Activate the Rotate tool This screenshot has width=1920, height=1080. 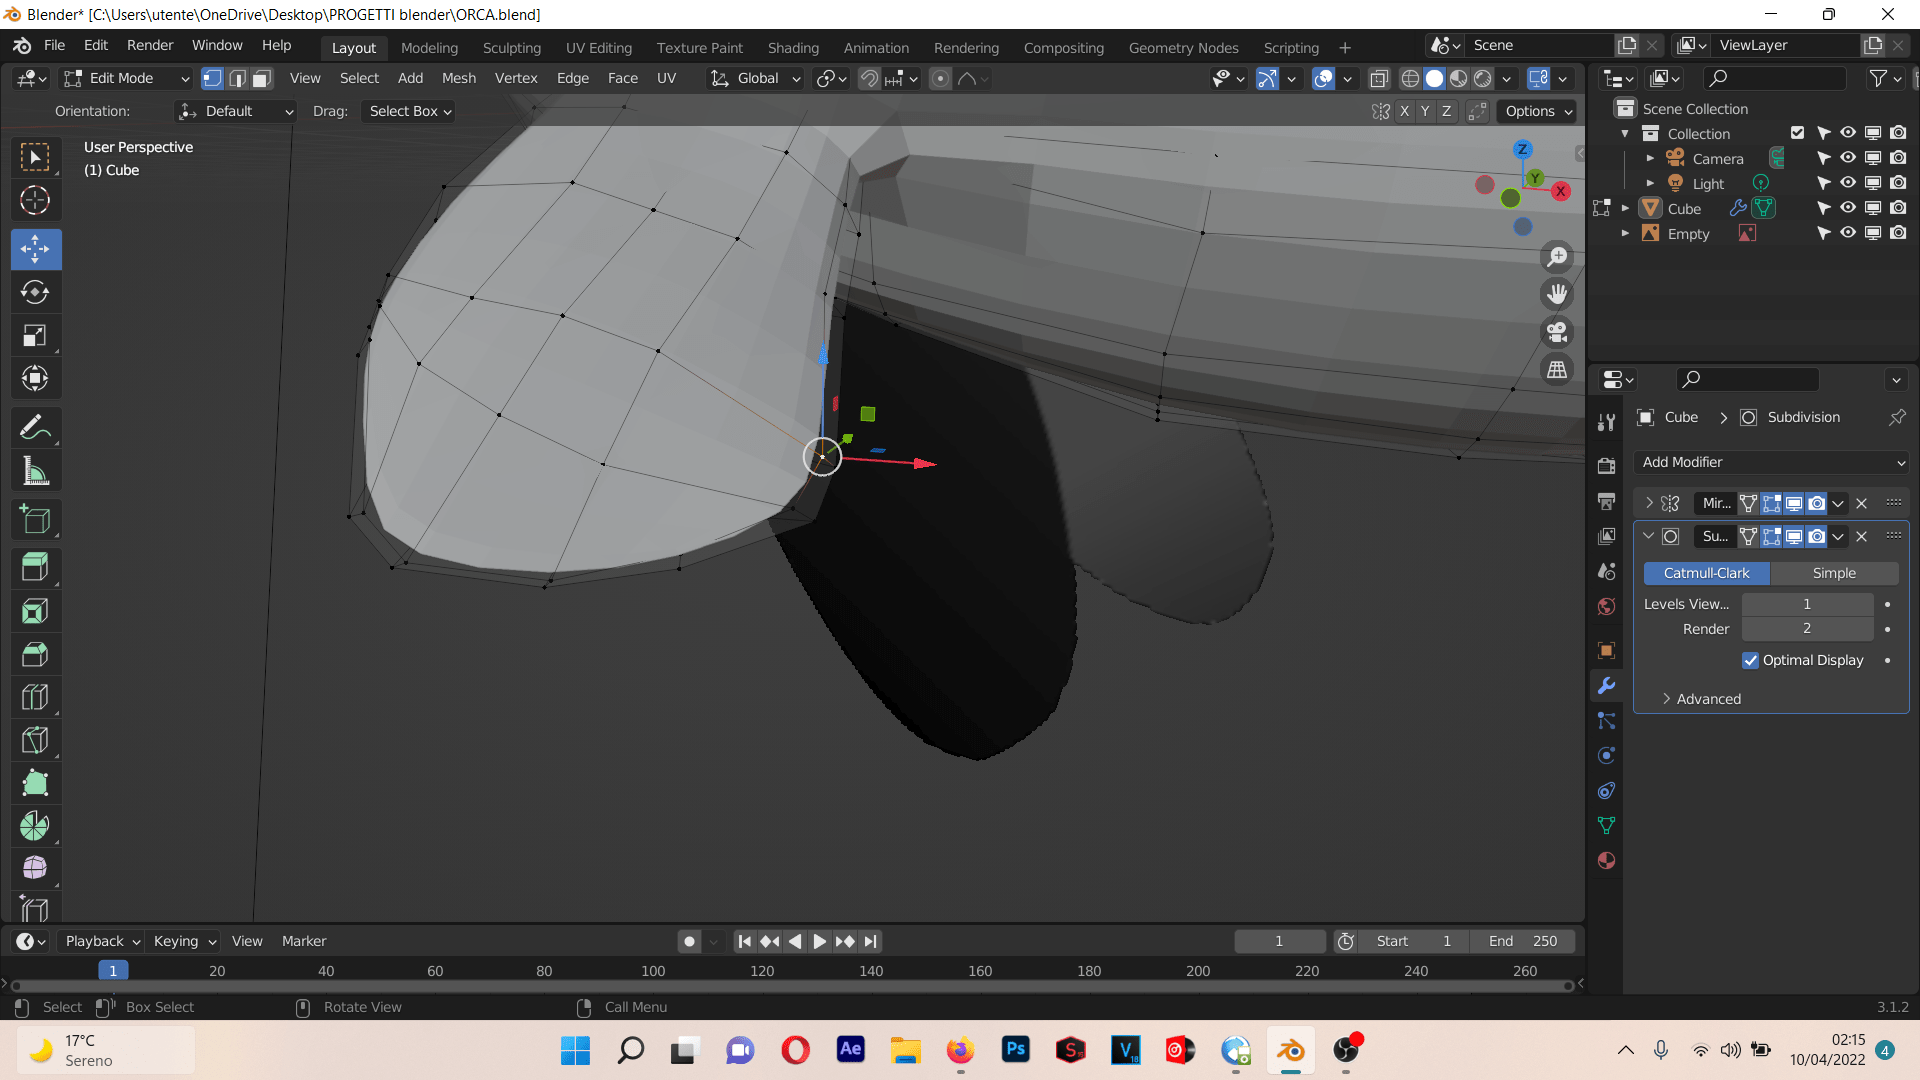(35, 292)
